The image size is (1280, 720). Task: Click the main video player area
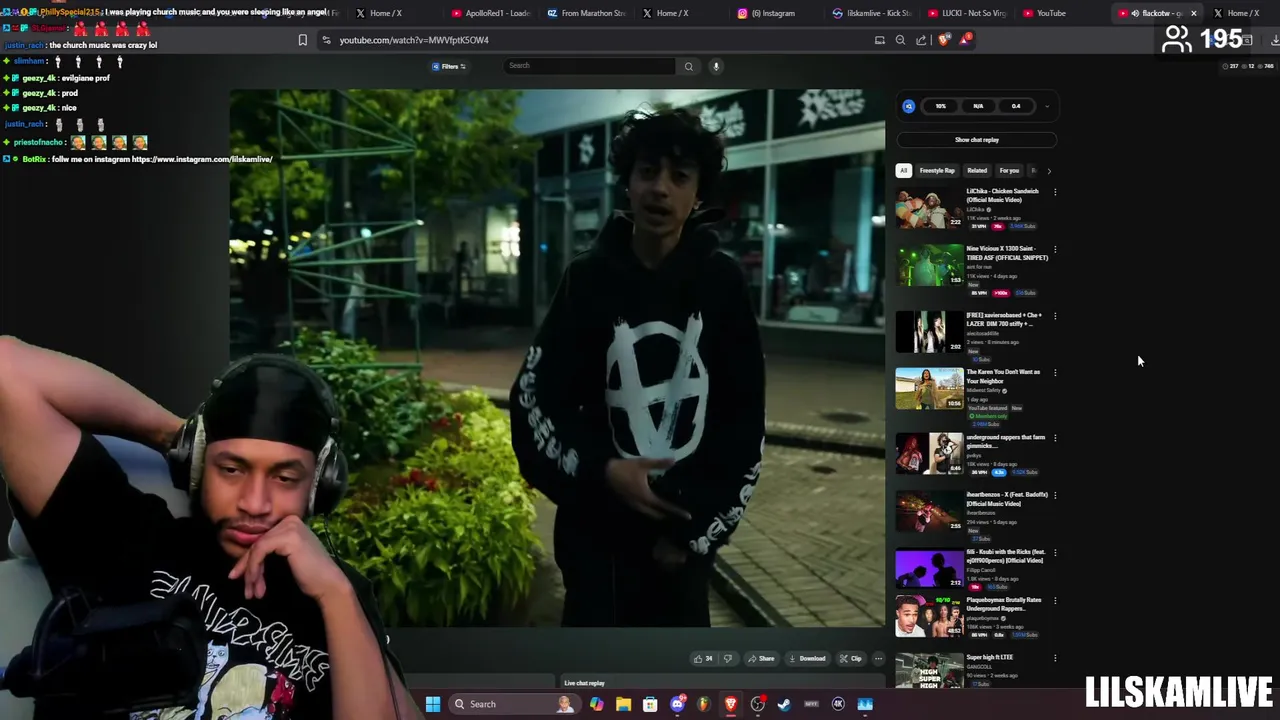(557, 358)
